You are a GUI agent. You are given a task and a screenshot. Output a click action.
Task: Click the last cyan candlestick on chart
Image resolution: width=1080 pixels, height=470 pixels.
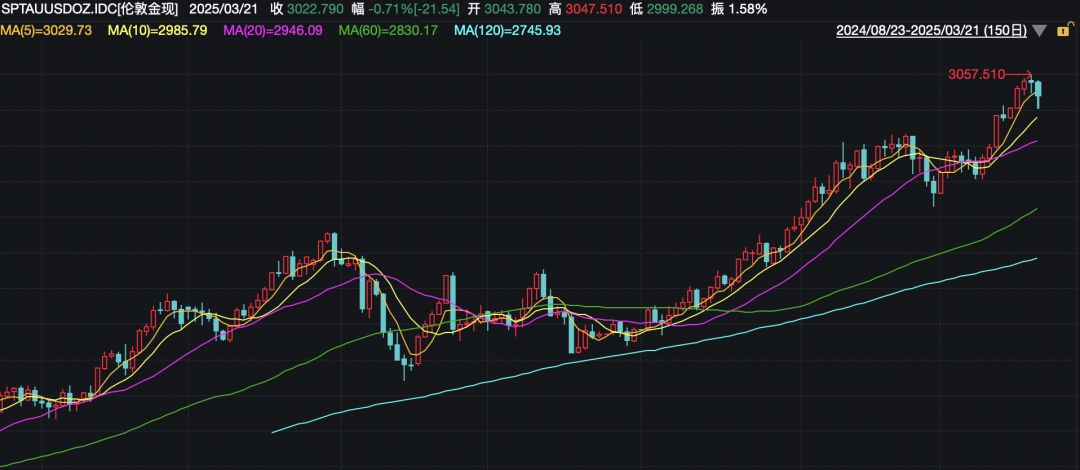pos(1039,93)
